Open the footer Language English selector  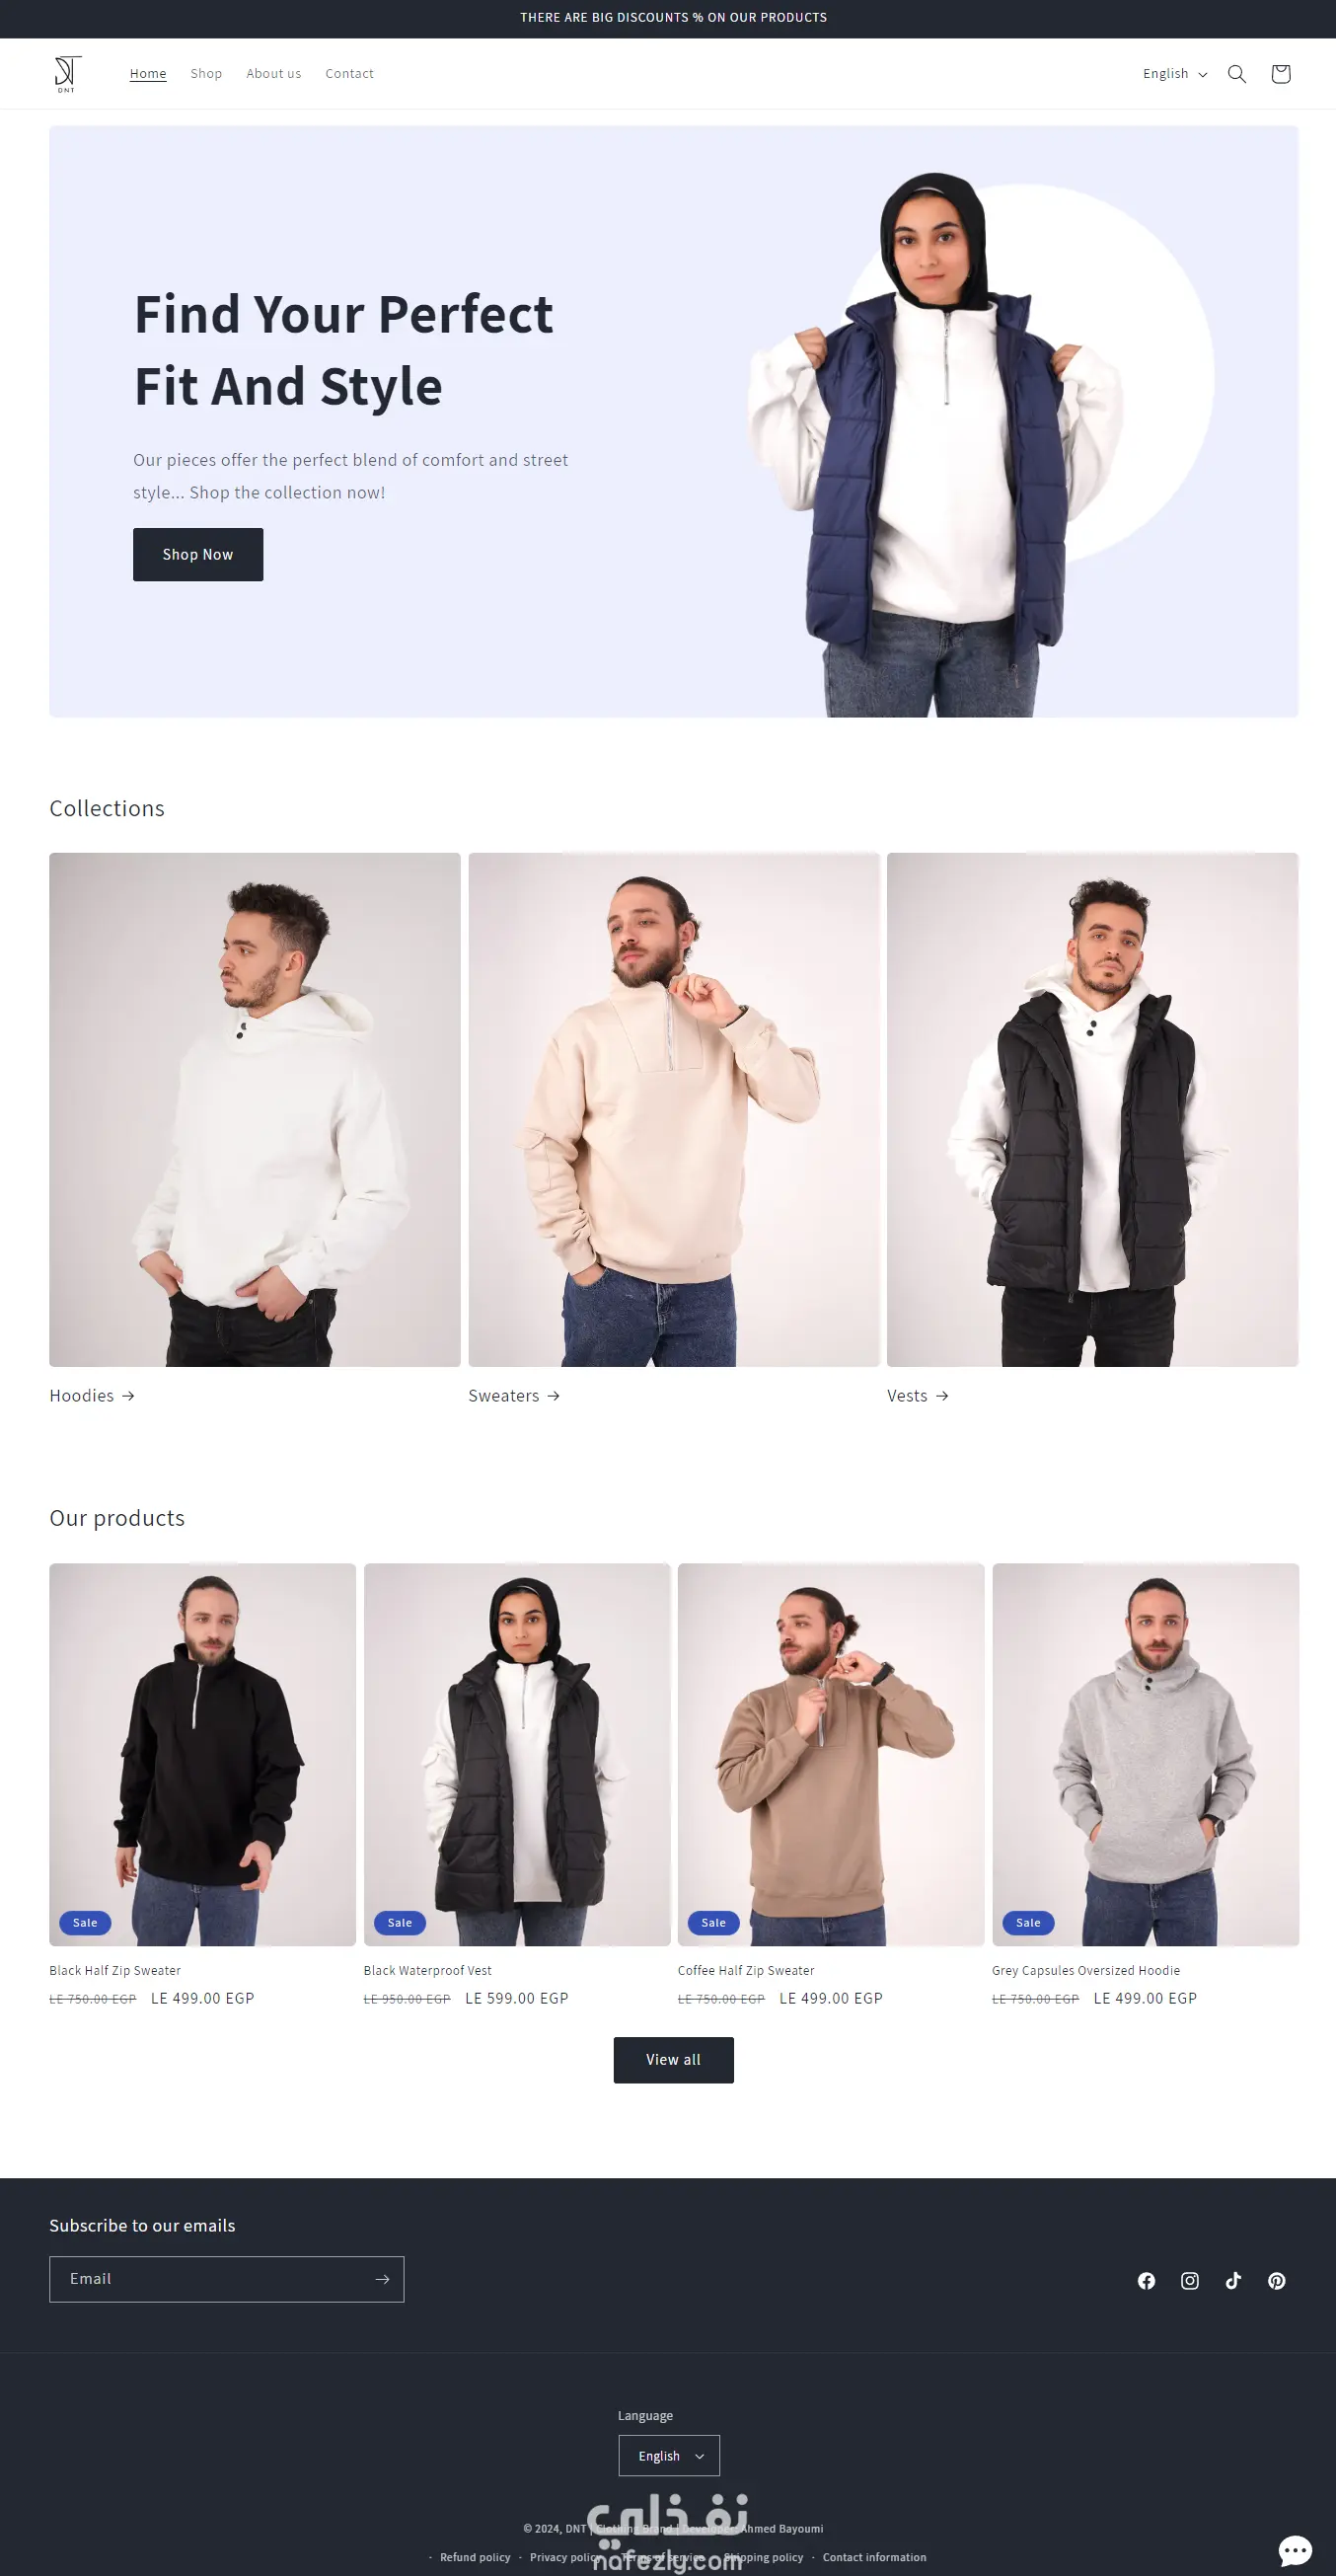[x=669, y=2455]
